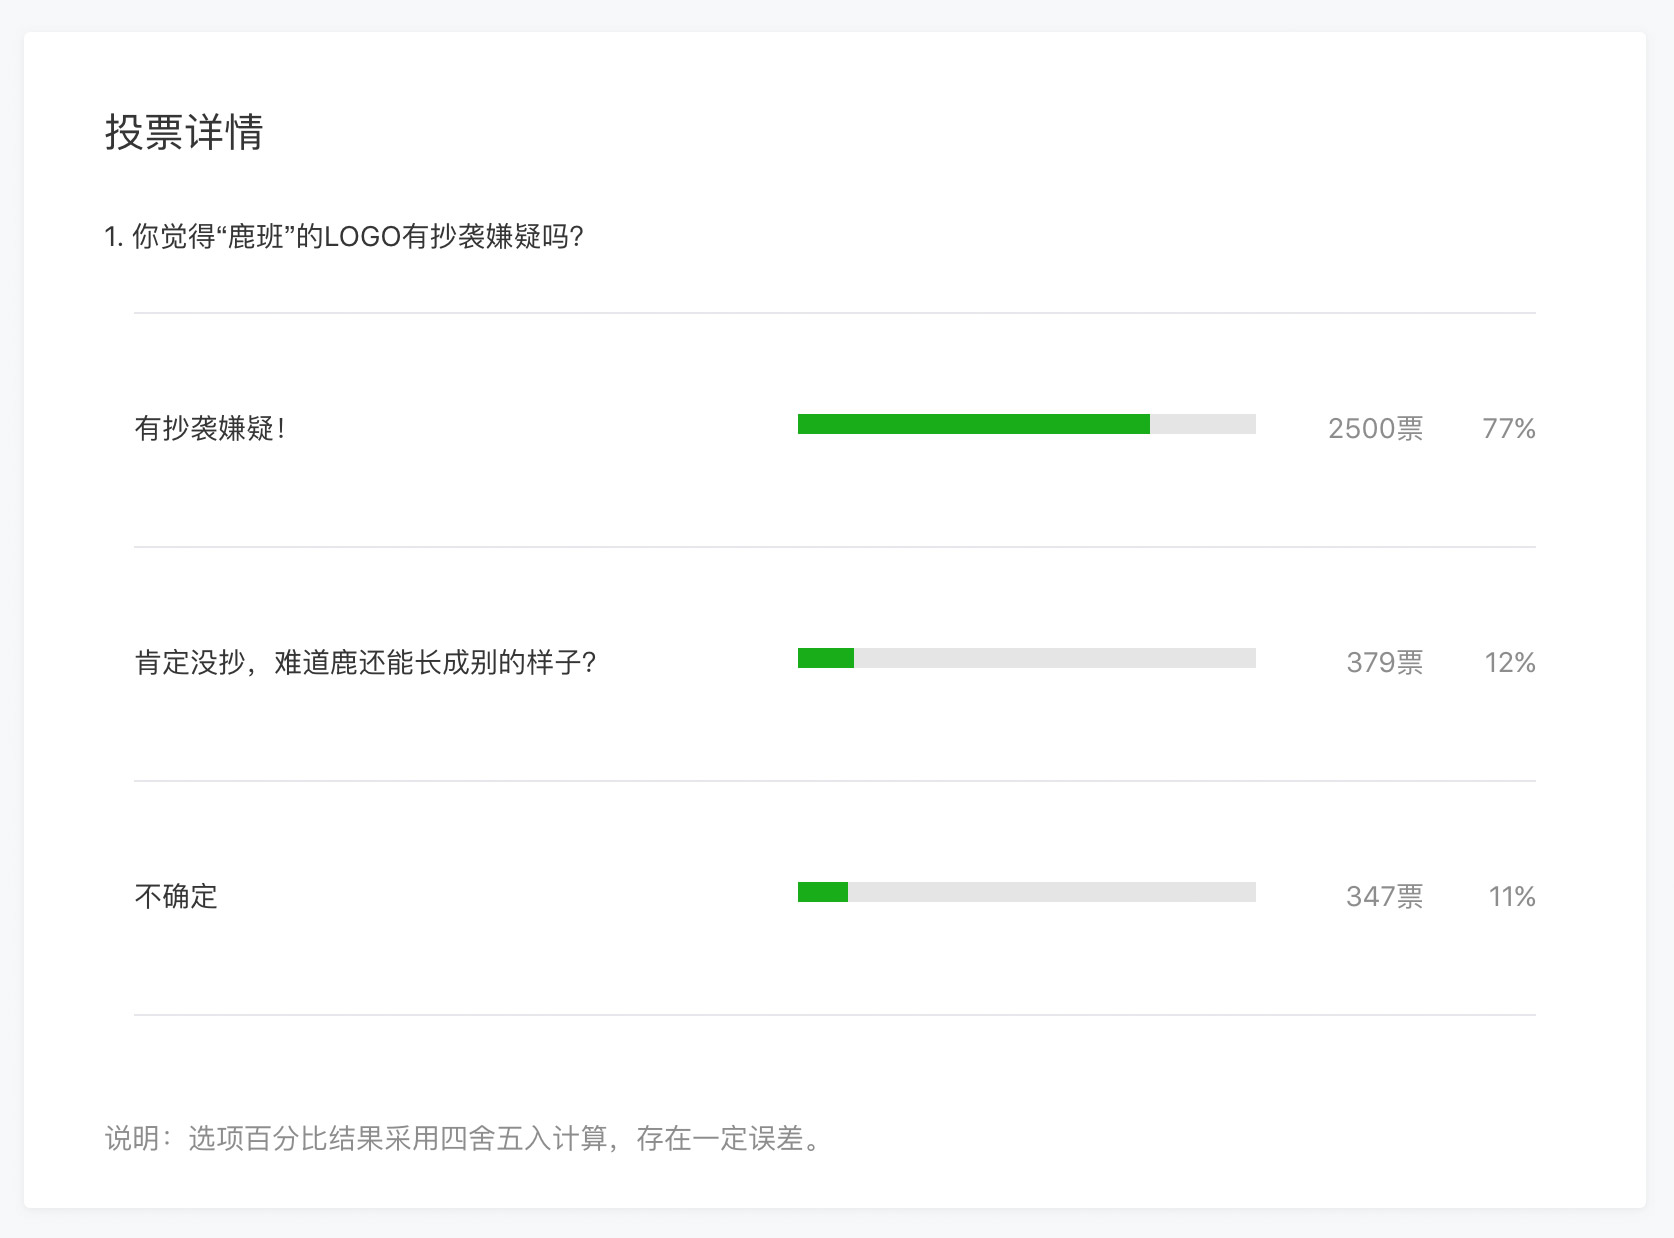
Task: Click green filled part of 77% bar
Action: [x=973, y=424]
